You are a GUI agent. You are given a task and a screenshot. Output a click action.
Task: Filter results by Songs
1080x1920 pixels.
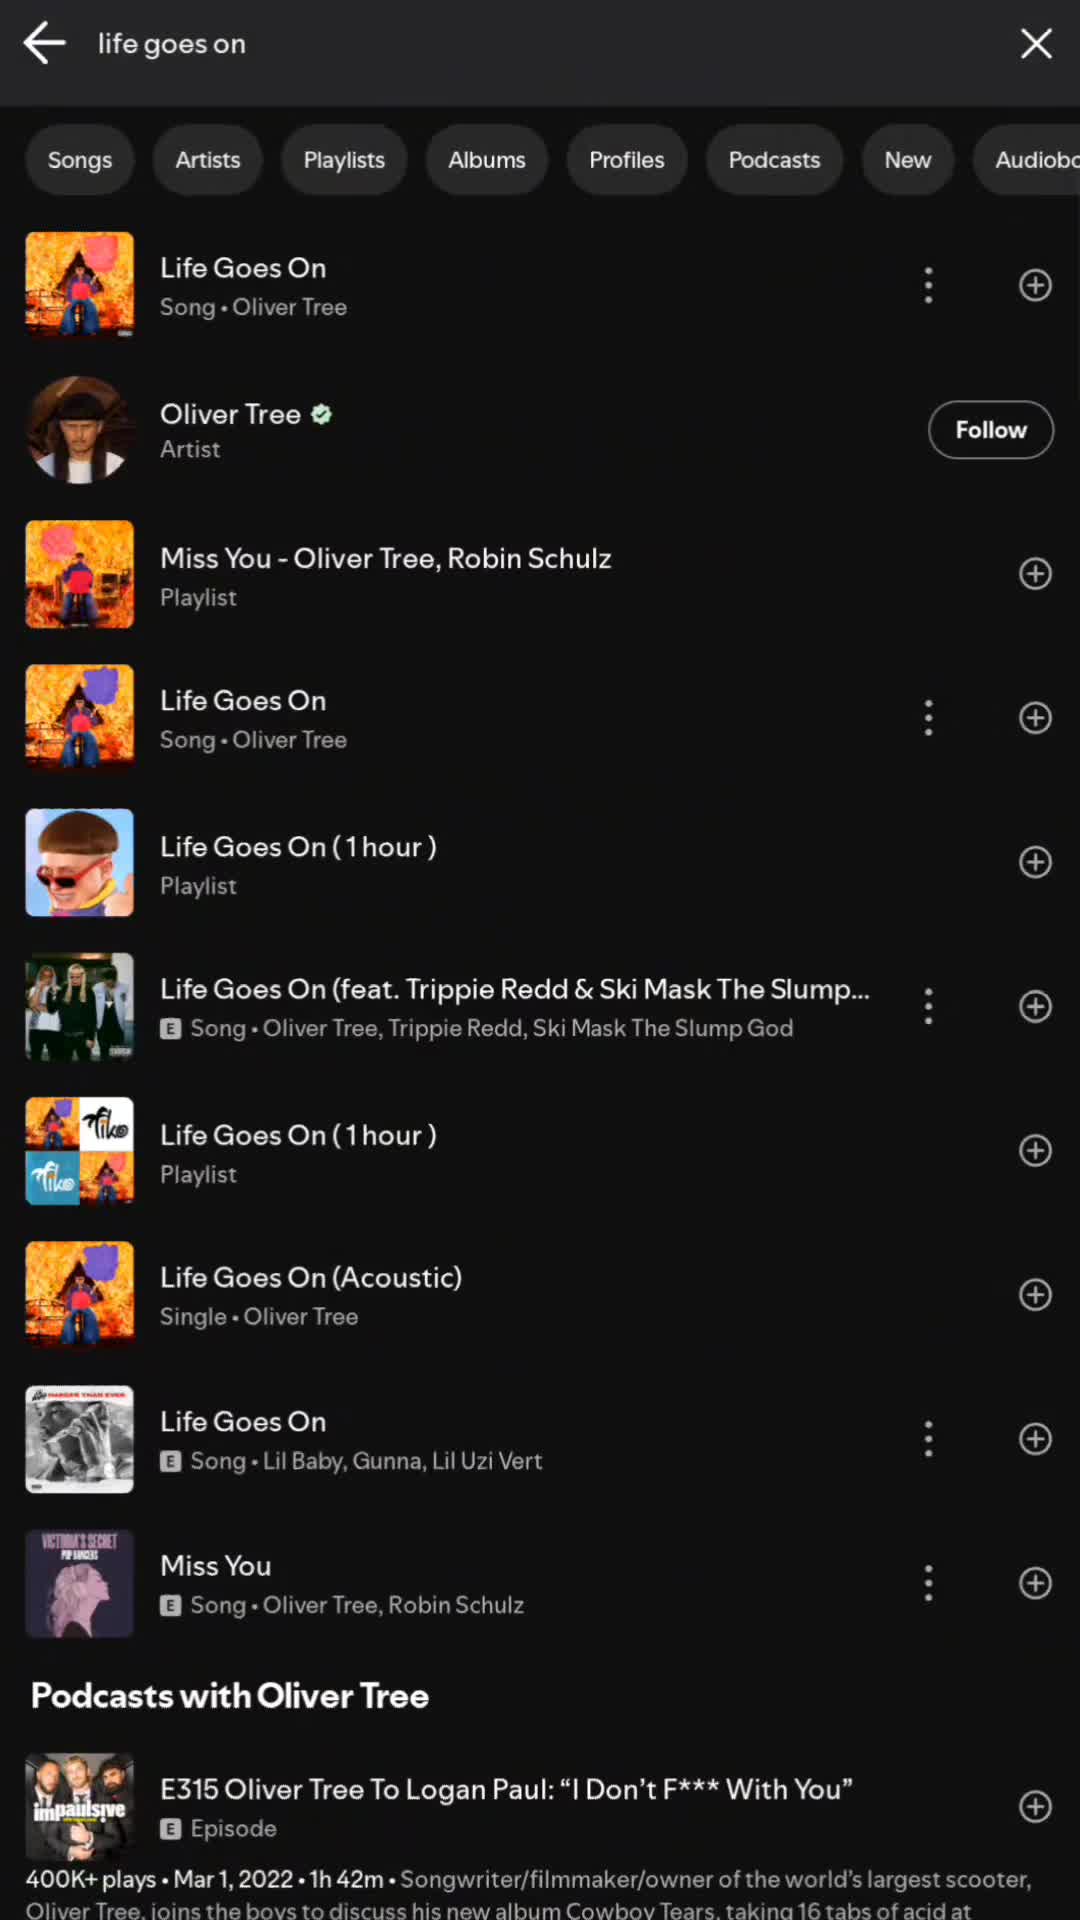[80, 160]
